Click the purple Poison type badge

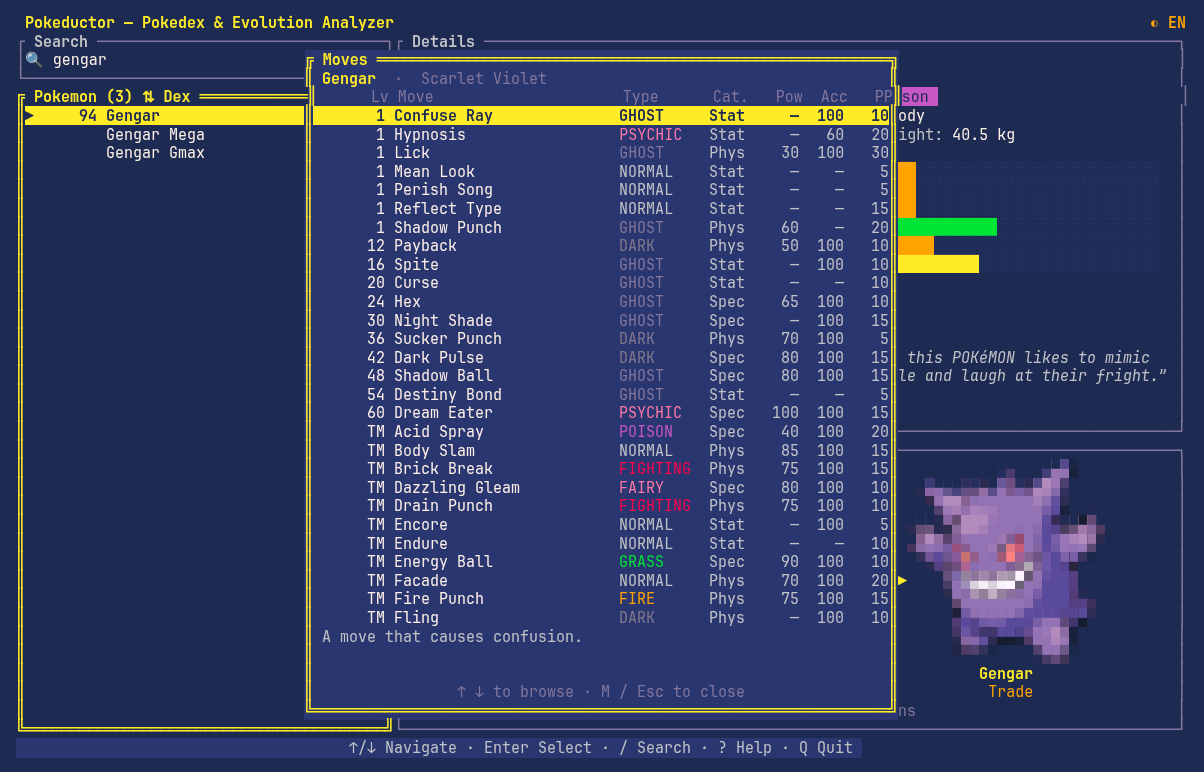919,97
